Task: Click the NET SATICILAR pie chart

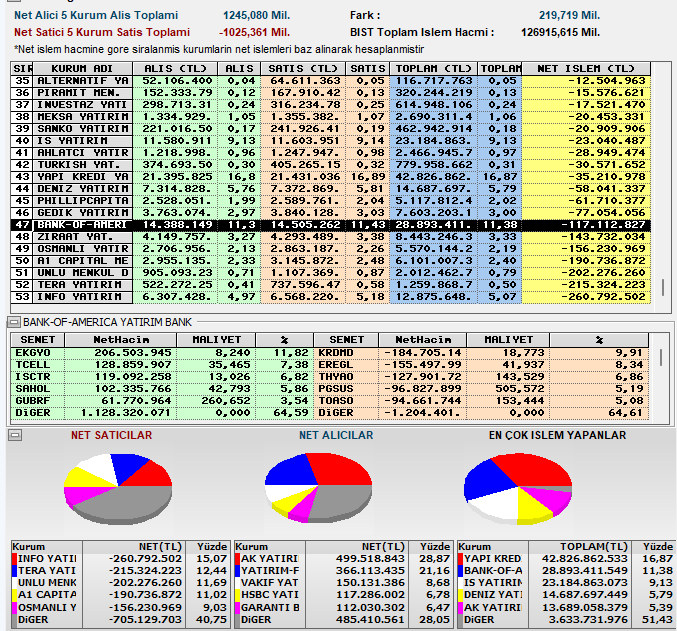Action: (x=118, y=489)
